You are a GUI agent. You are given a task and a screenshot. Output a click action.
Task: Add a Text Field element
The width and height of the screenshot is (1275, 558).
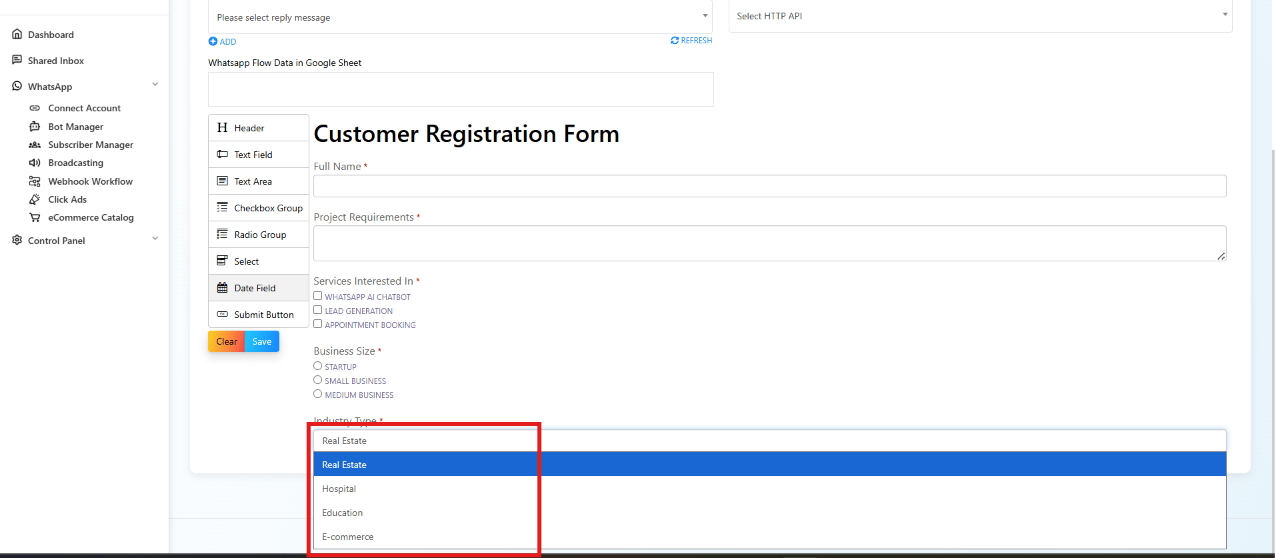coord(259,155)
